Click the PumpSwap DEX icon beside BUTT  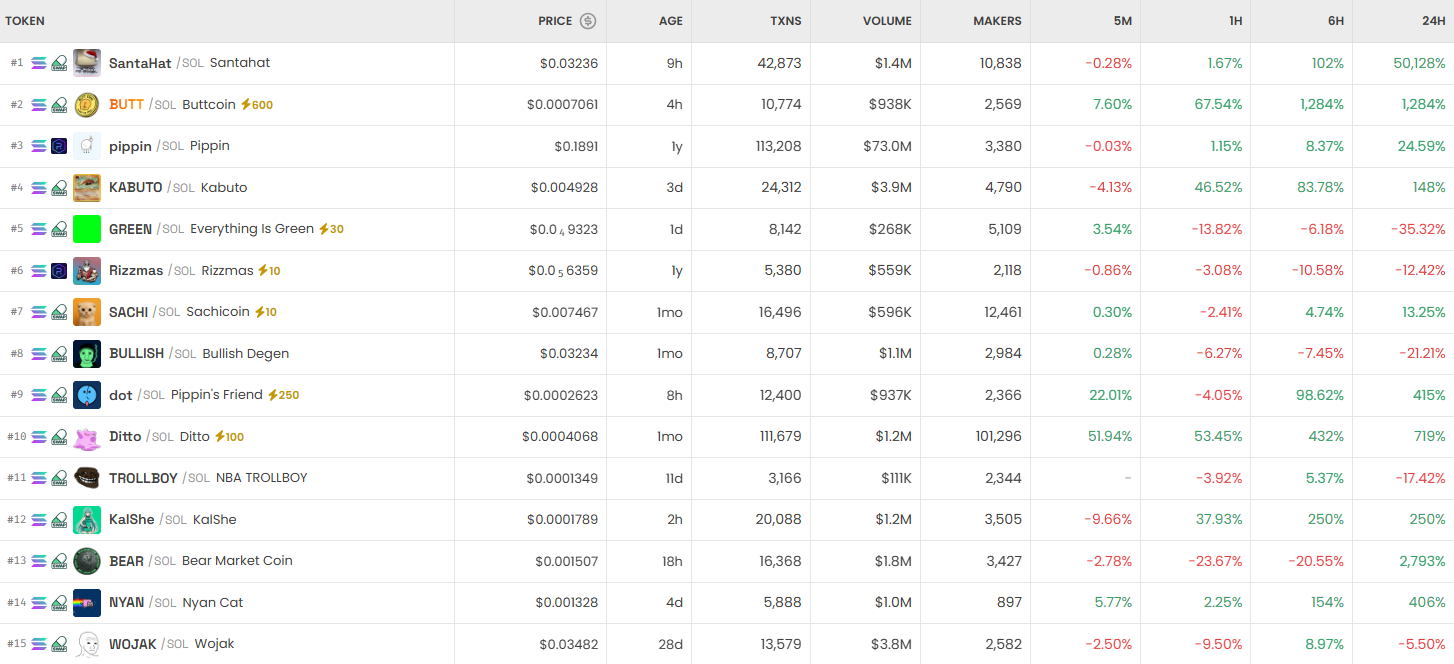[x=59, y=105]
